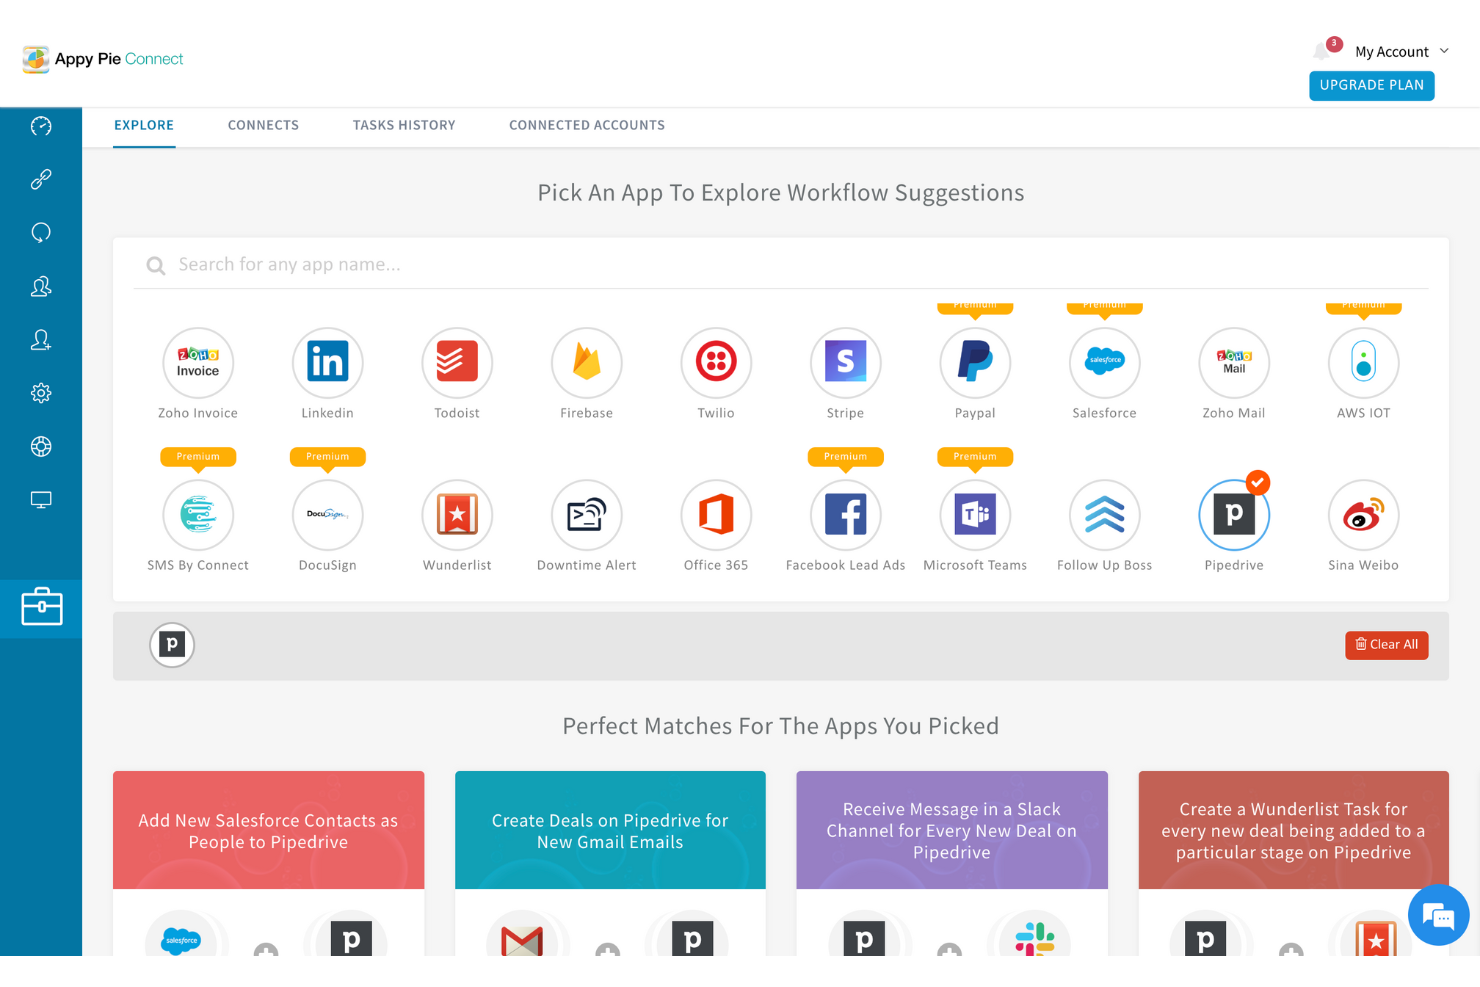Viewport: 1480px width, 987px height.
Task: Pick the Linkedin app
Action: [328, 363]
